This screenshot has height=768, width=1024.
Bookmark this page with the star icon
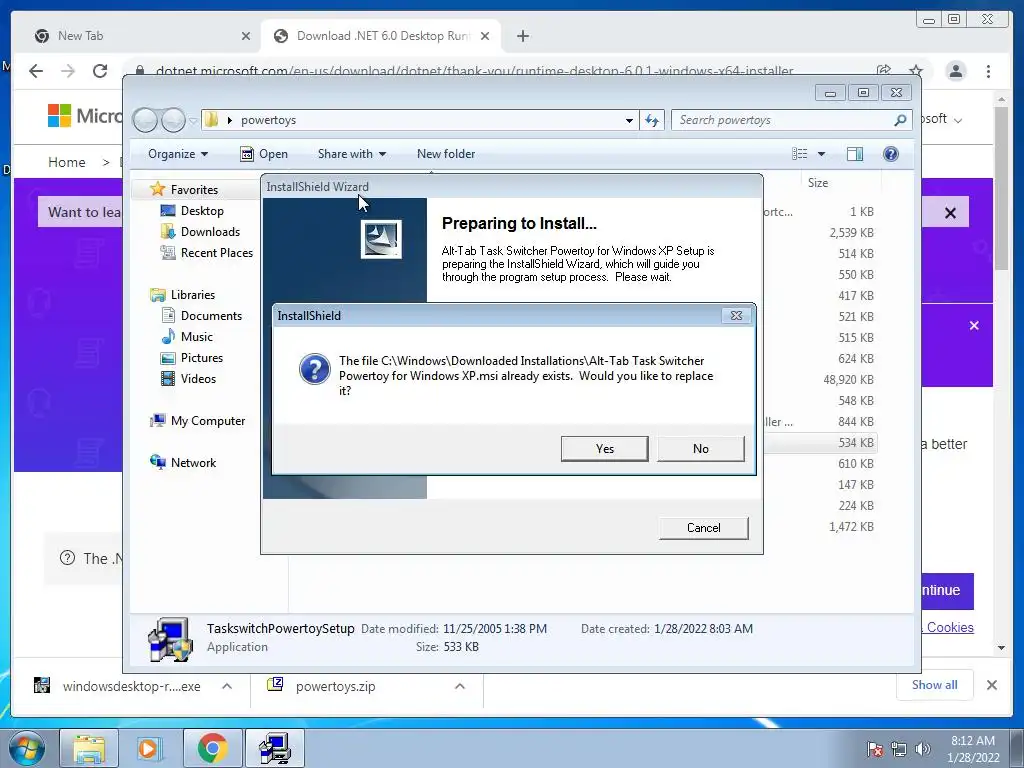916,71
